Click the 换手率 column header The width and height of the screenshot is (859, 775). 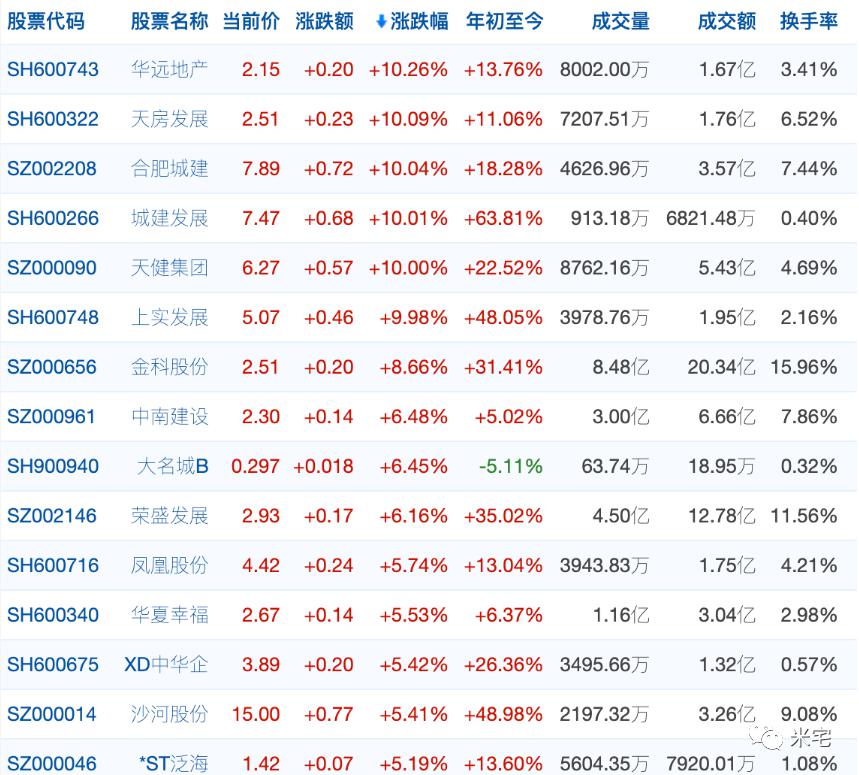point(809,21)
